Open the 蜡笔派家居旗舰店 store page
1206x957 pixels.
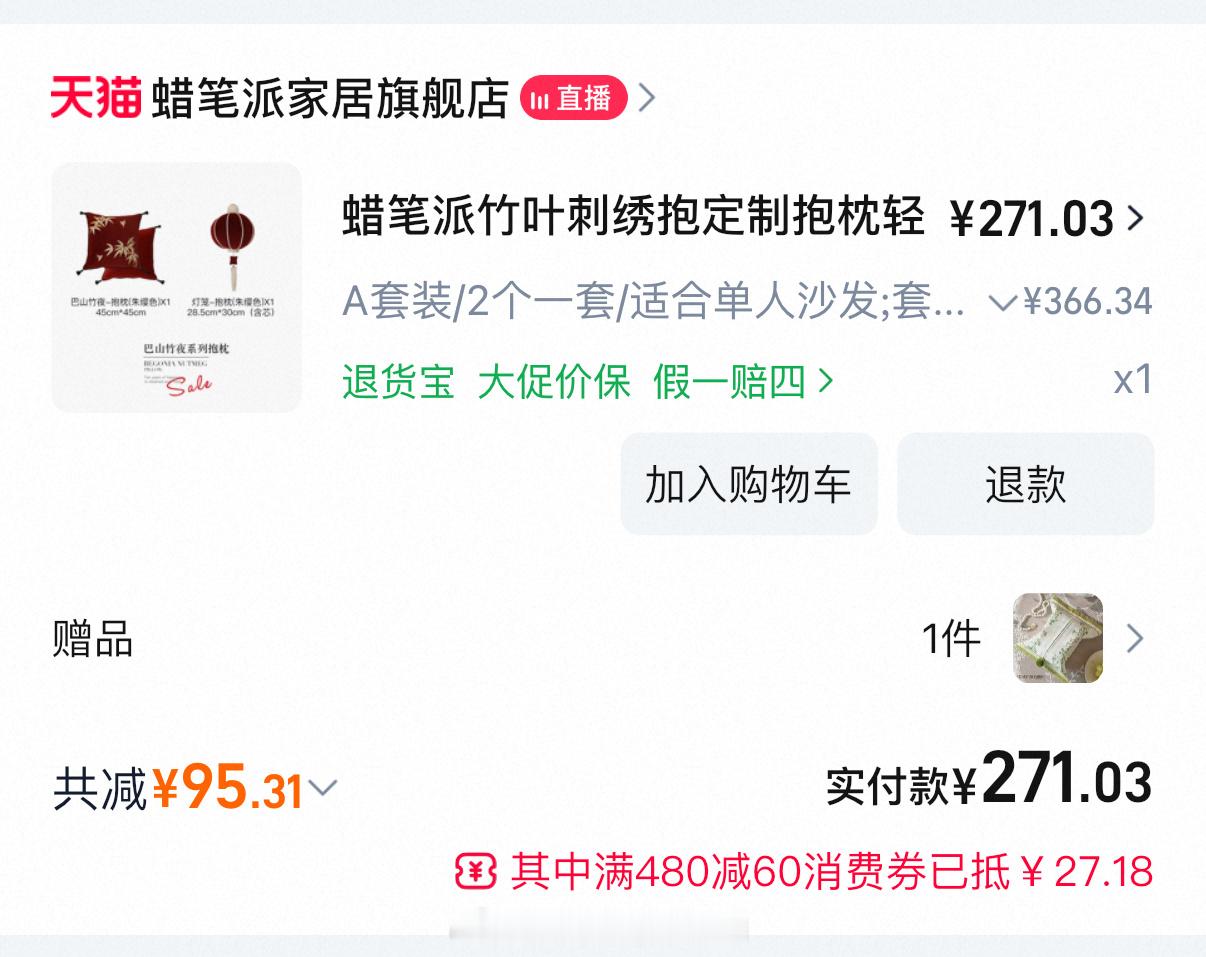[x=330, y=98]
